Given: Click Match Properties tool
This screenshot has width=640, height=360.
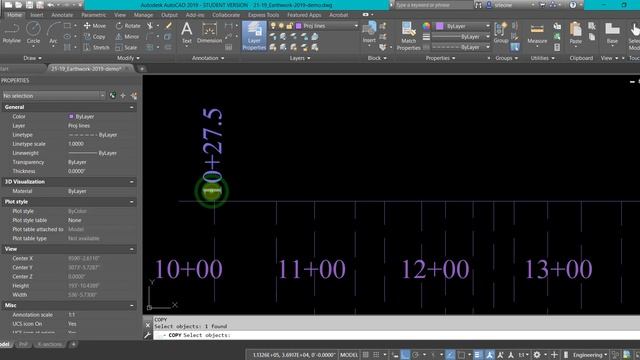Looking at the screenshot, I should [408, 36].
